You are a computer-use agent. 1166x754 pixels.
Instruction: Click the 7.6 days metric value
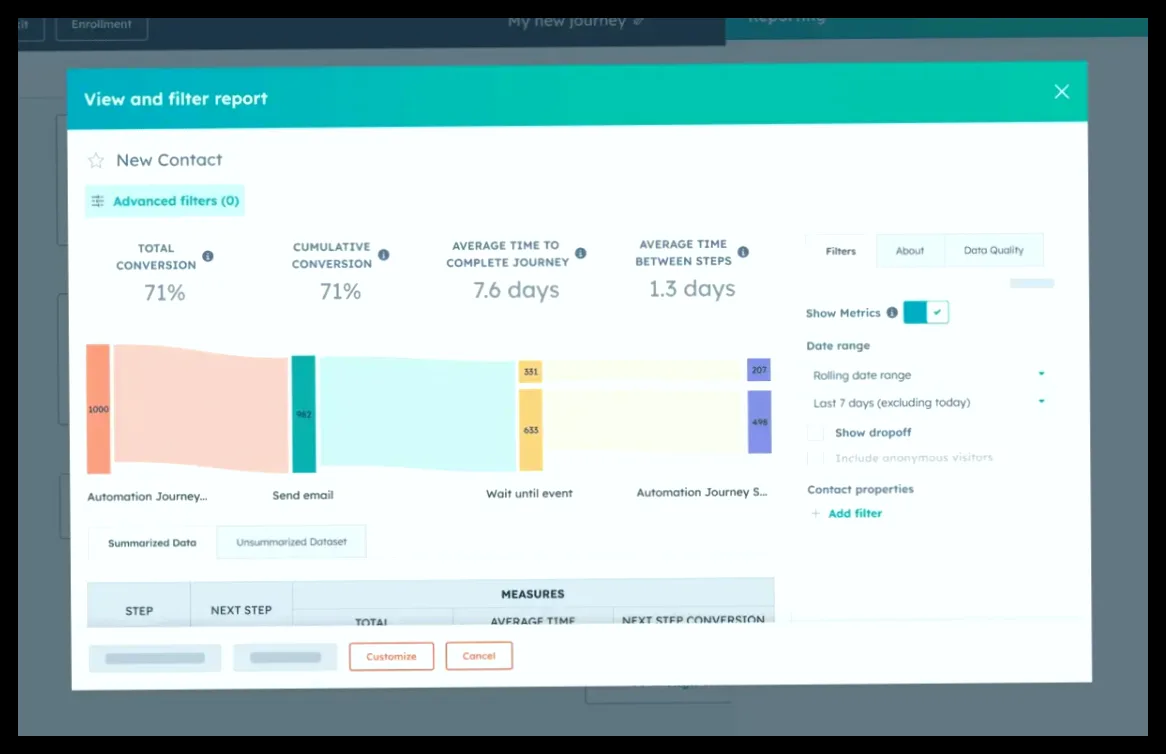(x=516, y=290)
